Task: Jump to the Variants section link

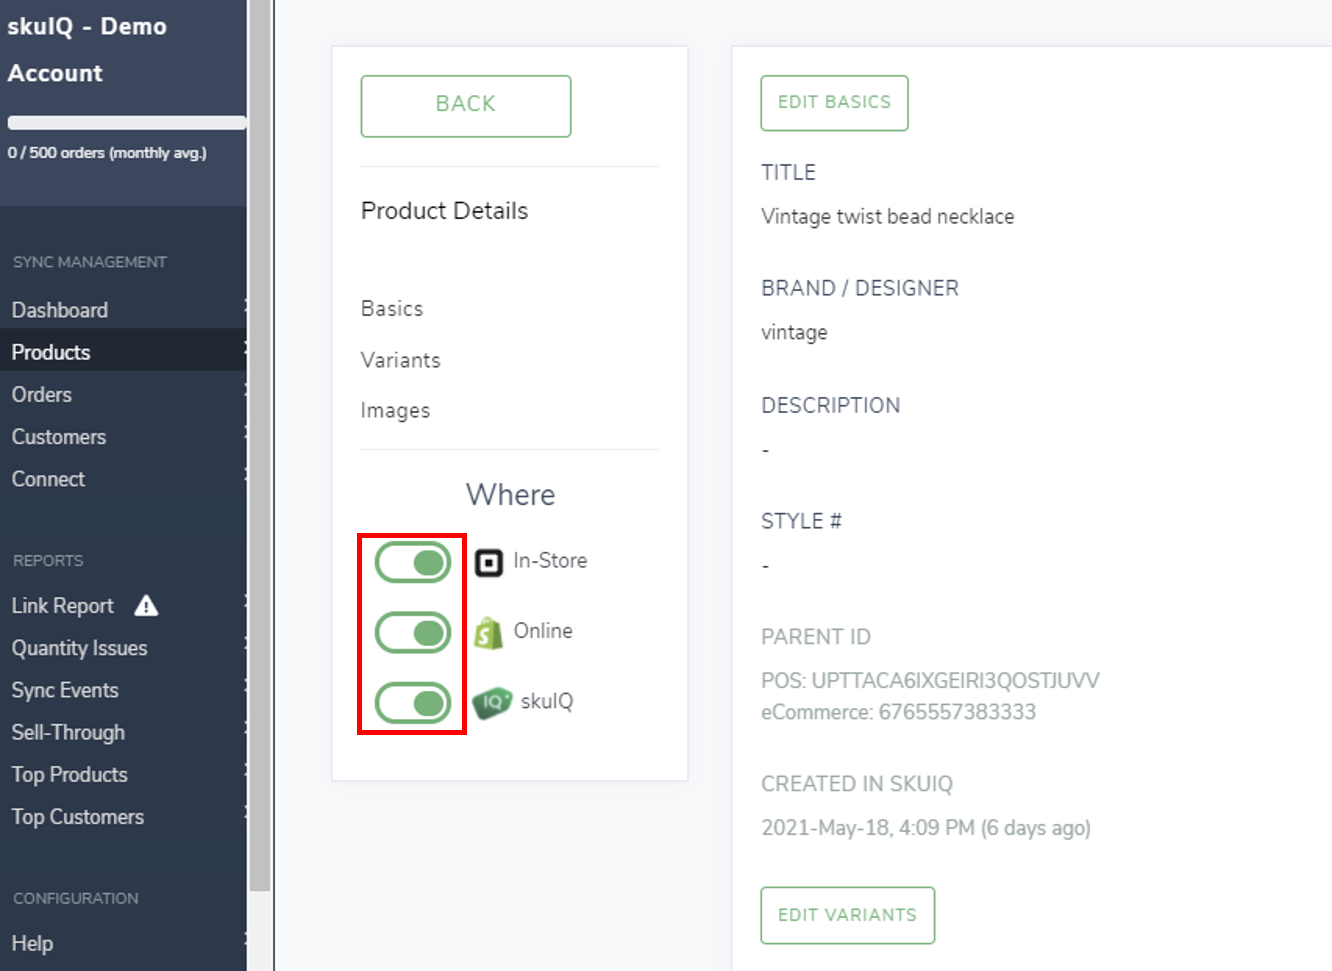Action: [x=400, y=360]
